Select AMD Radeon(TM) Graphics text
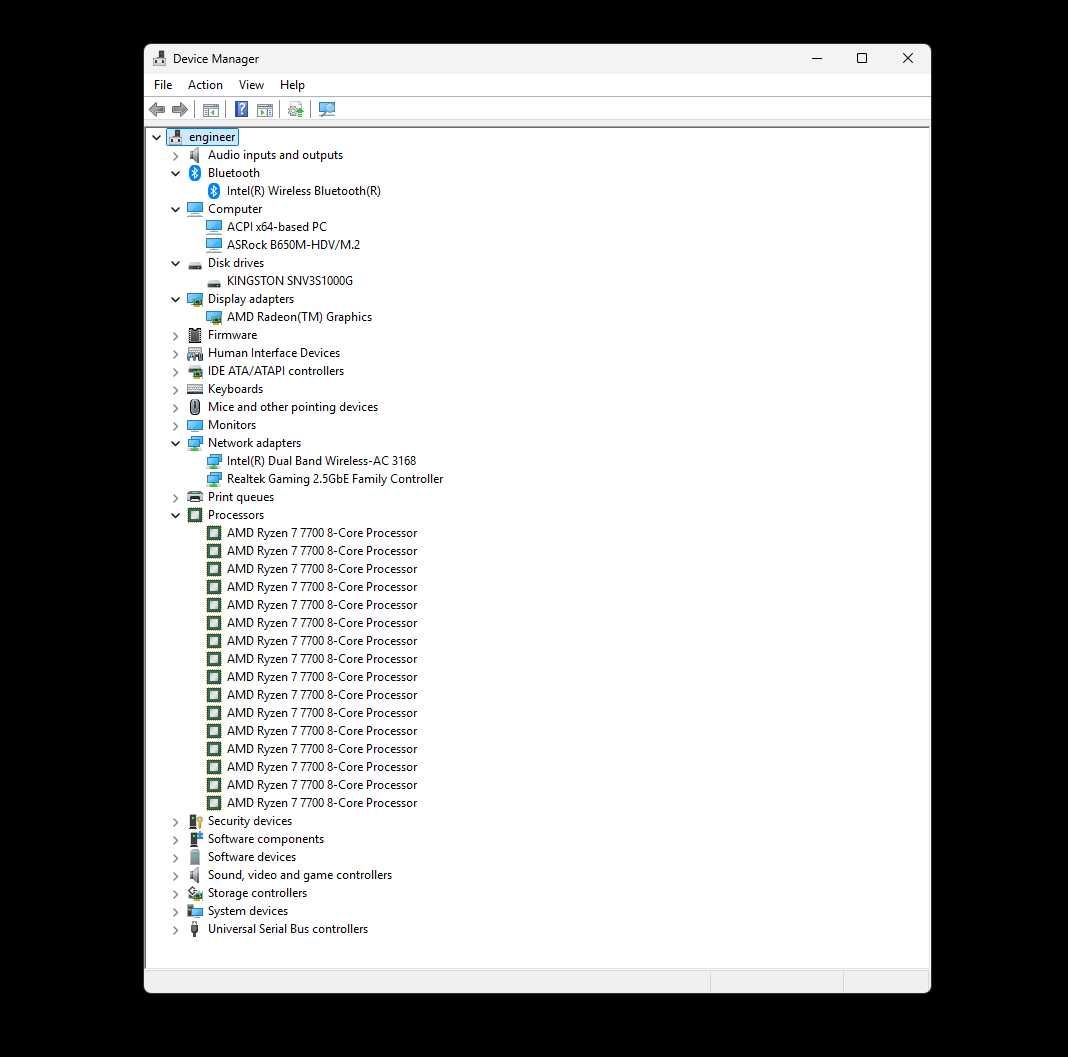The image size is (1068, 1057). click(x=299, y=317)
